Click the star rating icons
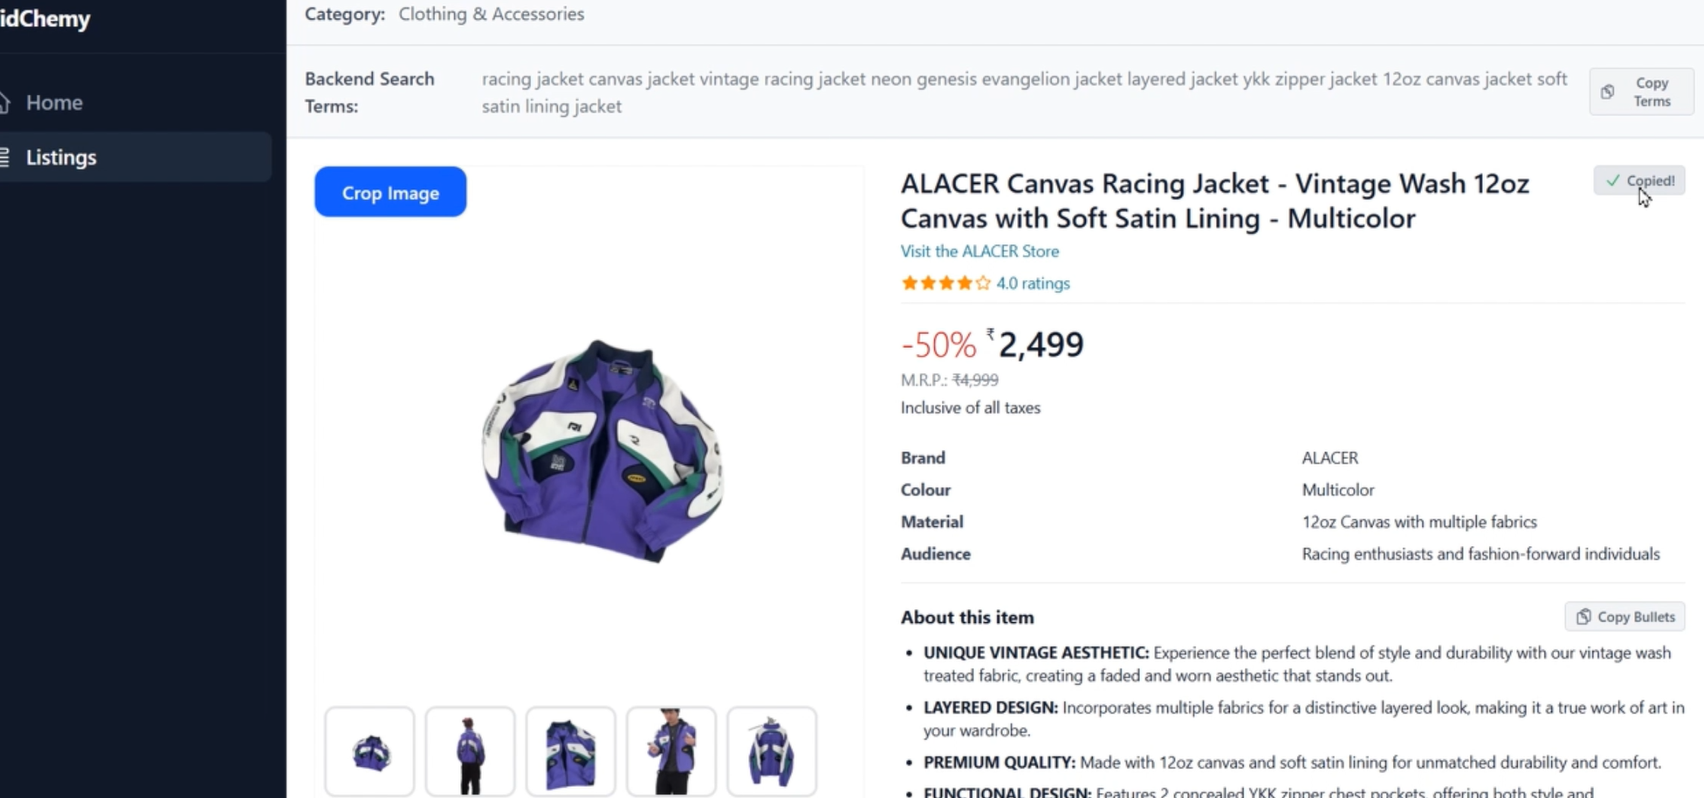The width and height of the screenshot is (1704, 798). (x=945, y=283)
